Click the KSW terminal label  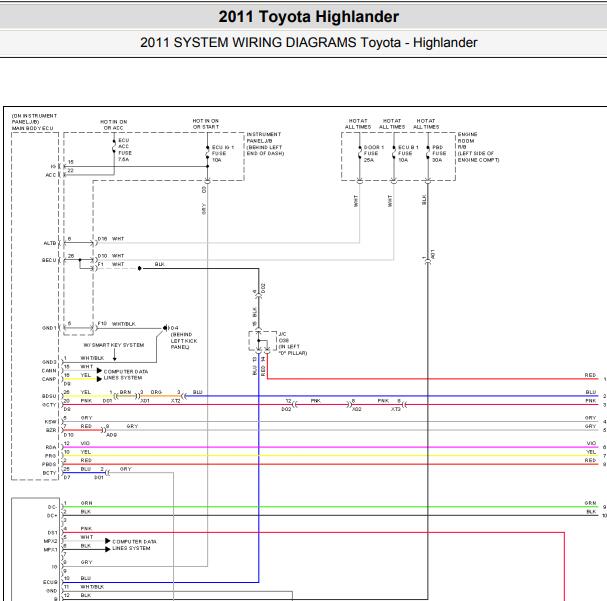50,421
